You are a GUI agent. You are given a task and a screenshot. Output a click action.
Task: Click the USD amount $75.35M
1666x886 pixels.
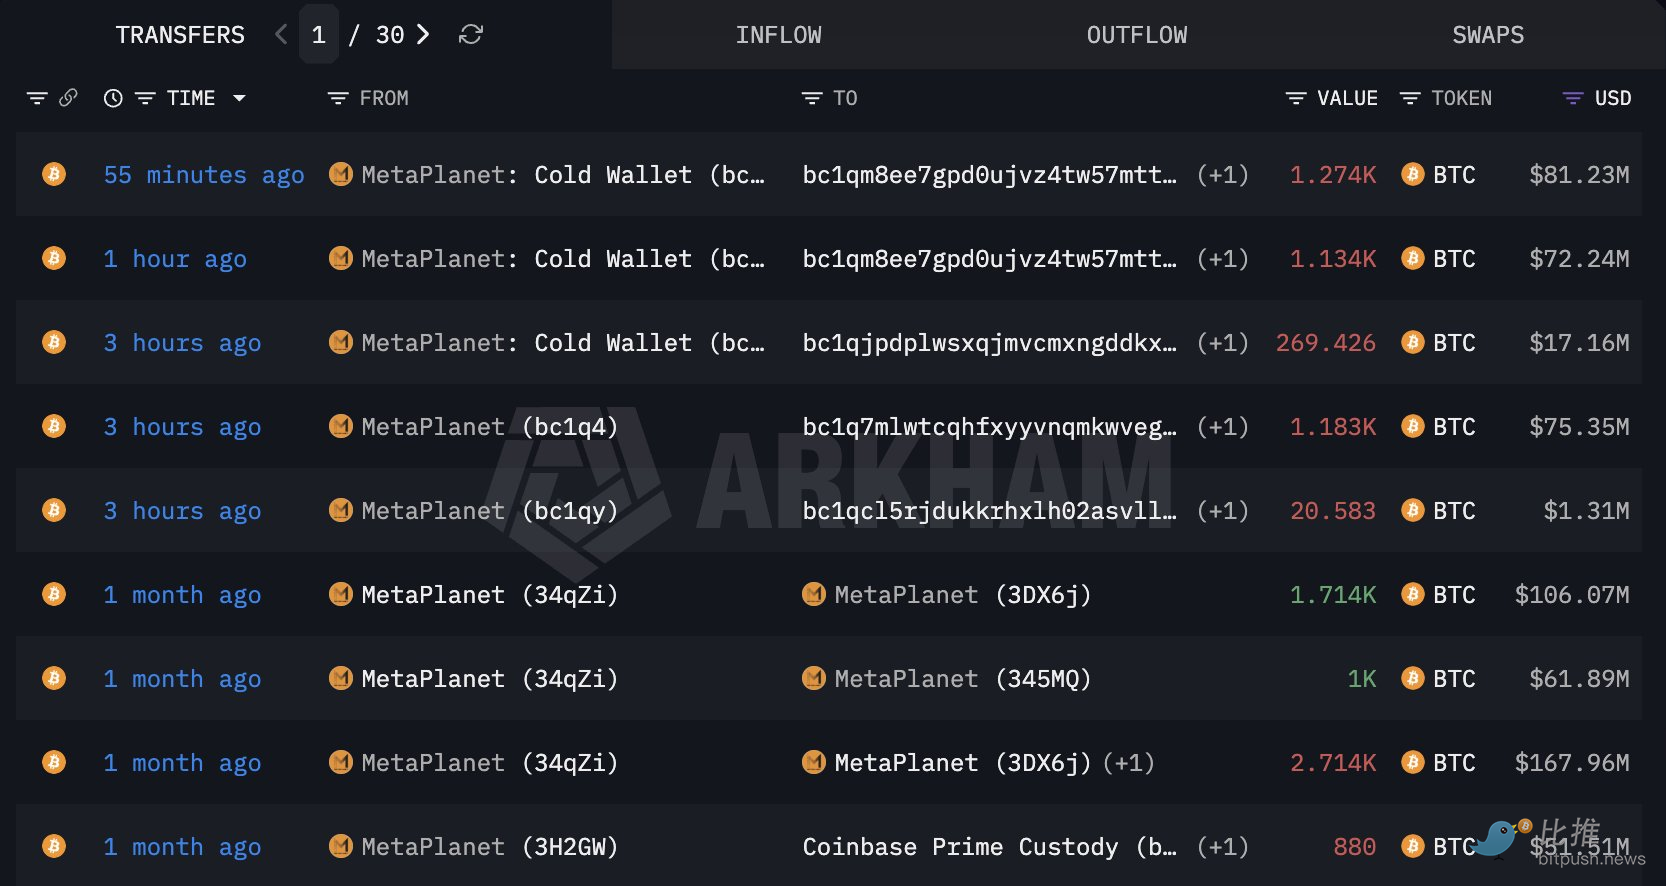(x=1579, y=427)
